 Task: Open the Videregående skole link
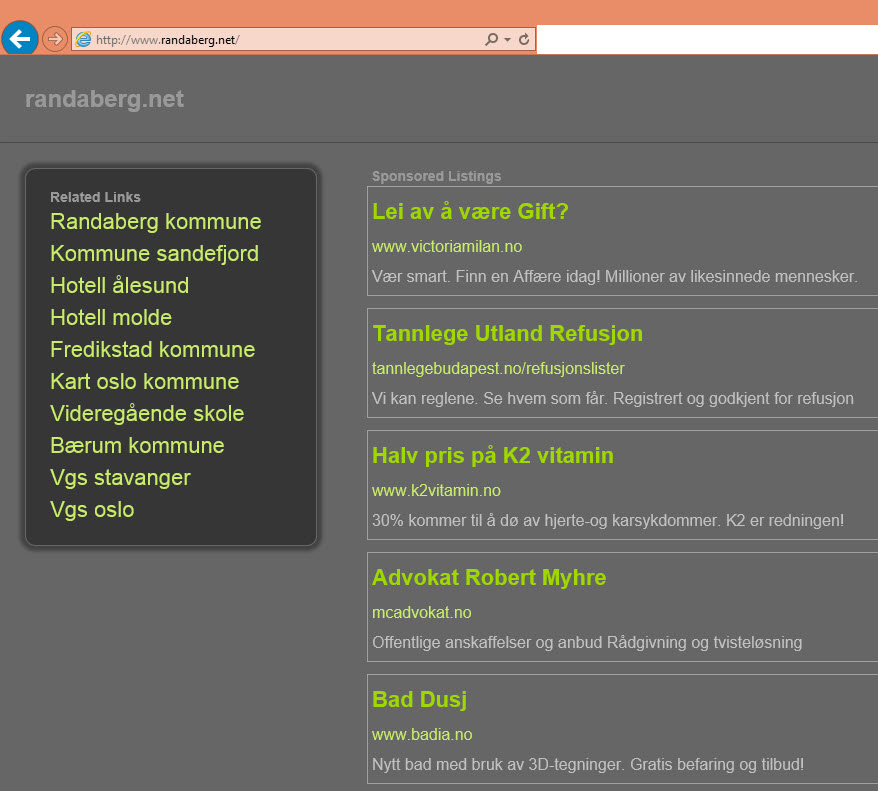[147, 414]
